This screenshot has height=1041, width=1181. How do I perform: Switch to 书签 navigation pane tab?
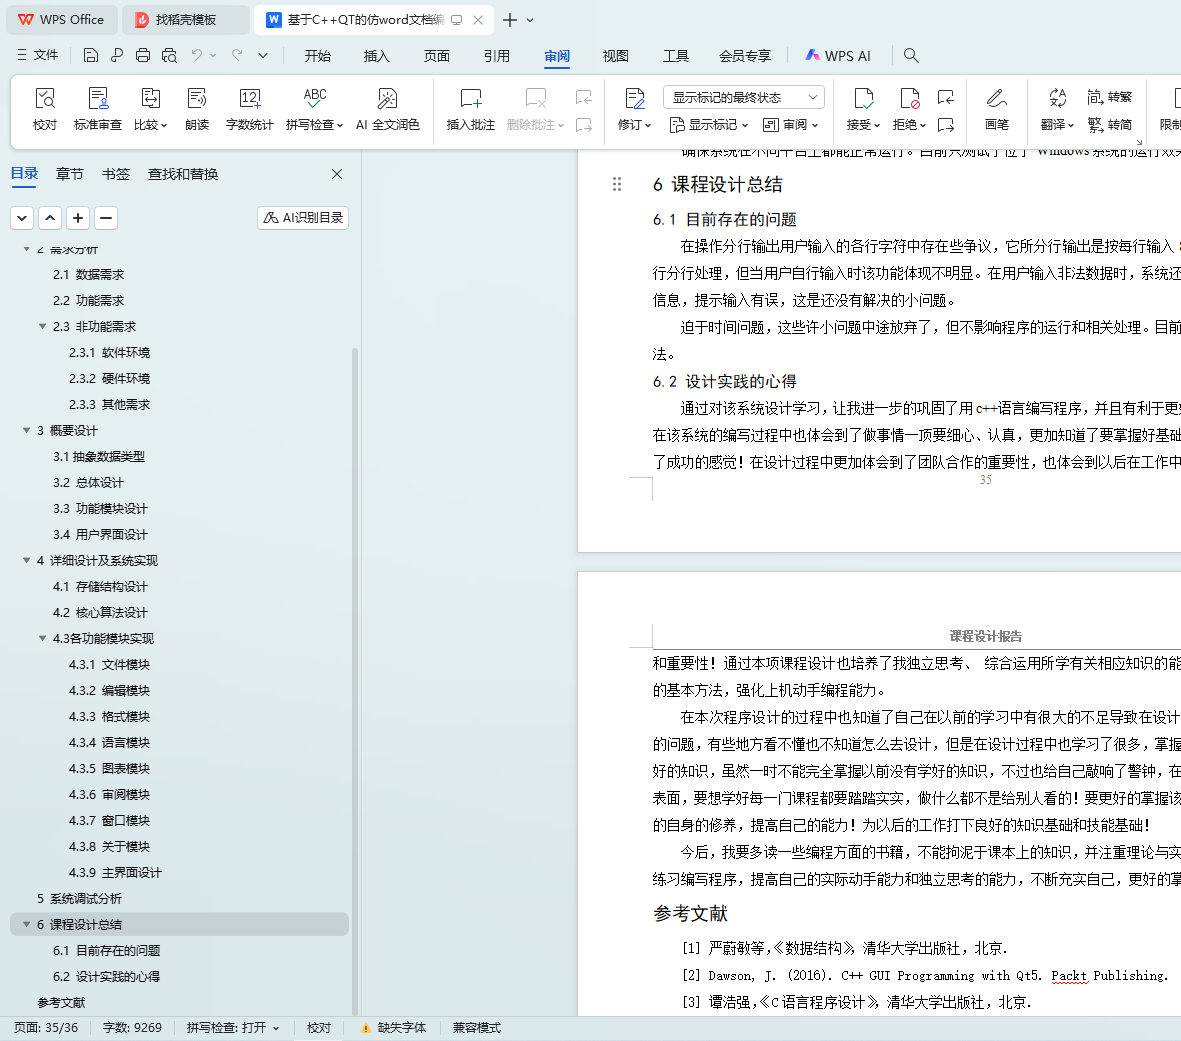click(116, 174)
